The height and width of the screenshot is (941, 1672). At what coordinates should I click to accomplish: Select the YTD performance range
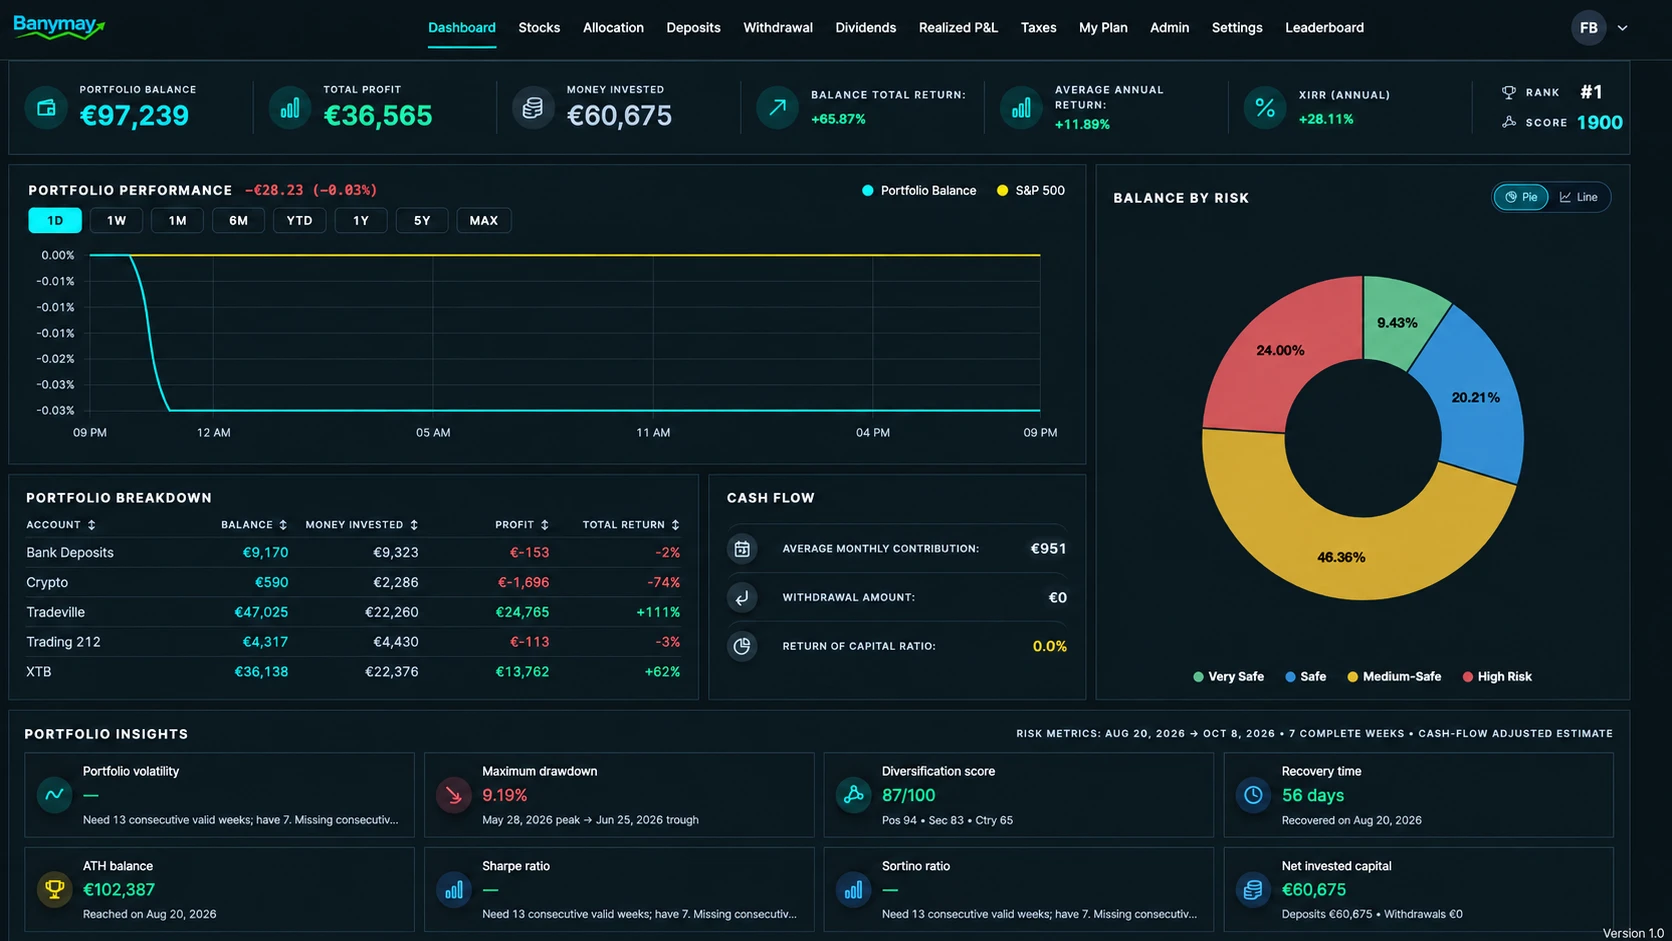pos(299,220)
